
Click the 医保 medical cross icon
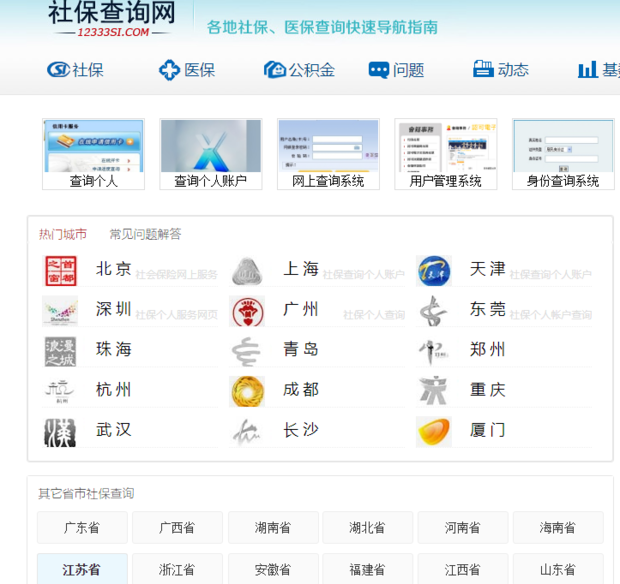[x=169, y=70]
